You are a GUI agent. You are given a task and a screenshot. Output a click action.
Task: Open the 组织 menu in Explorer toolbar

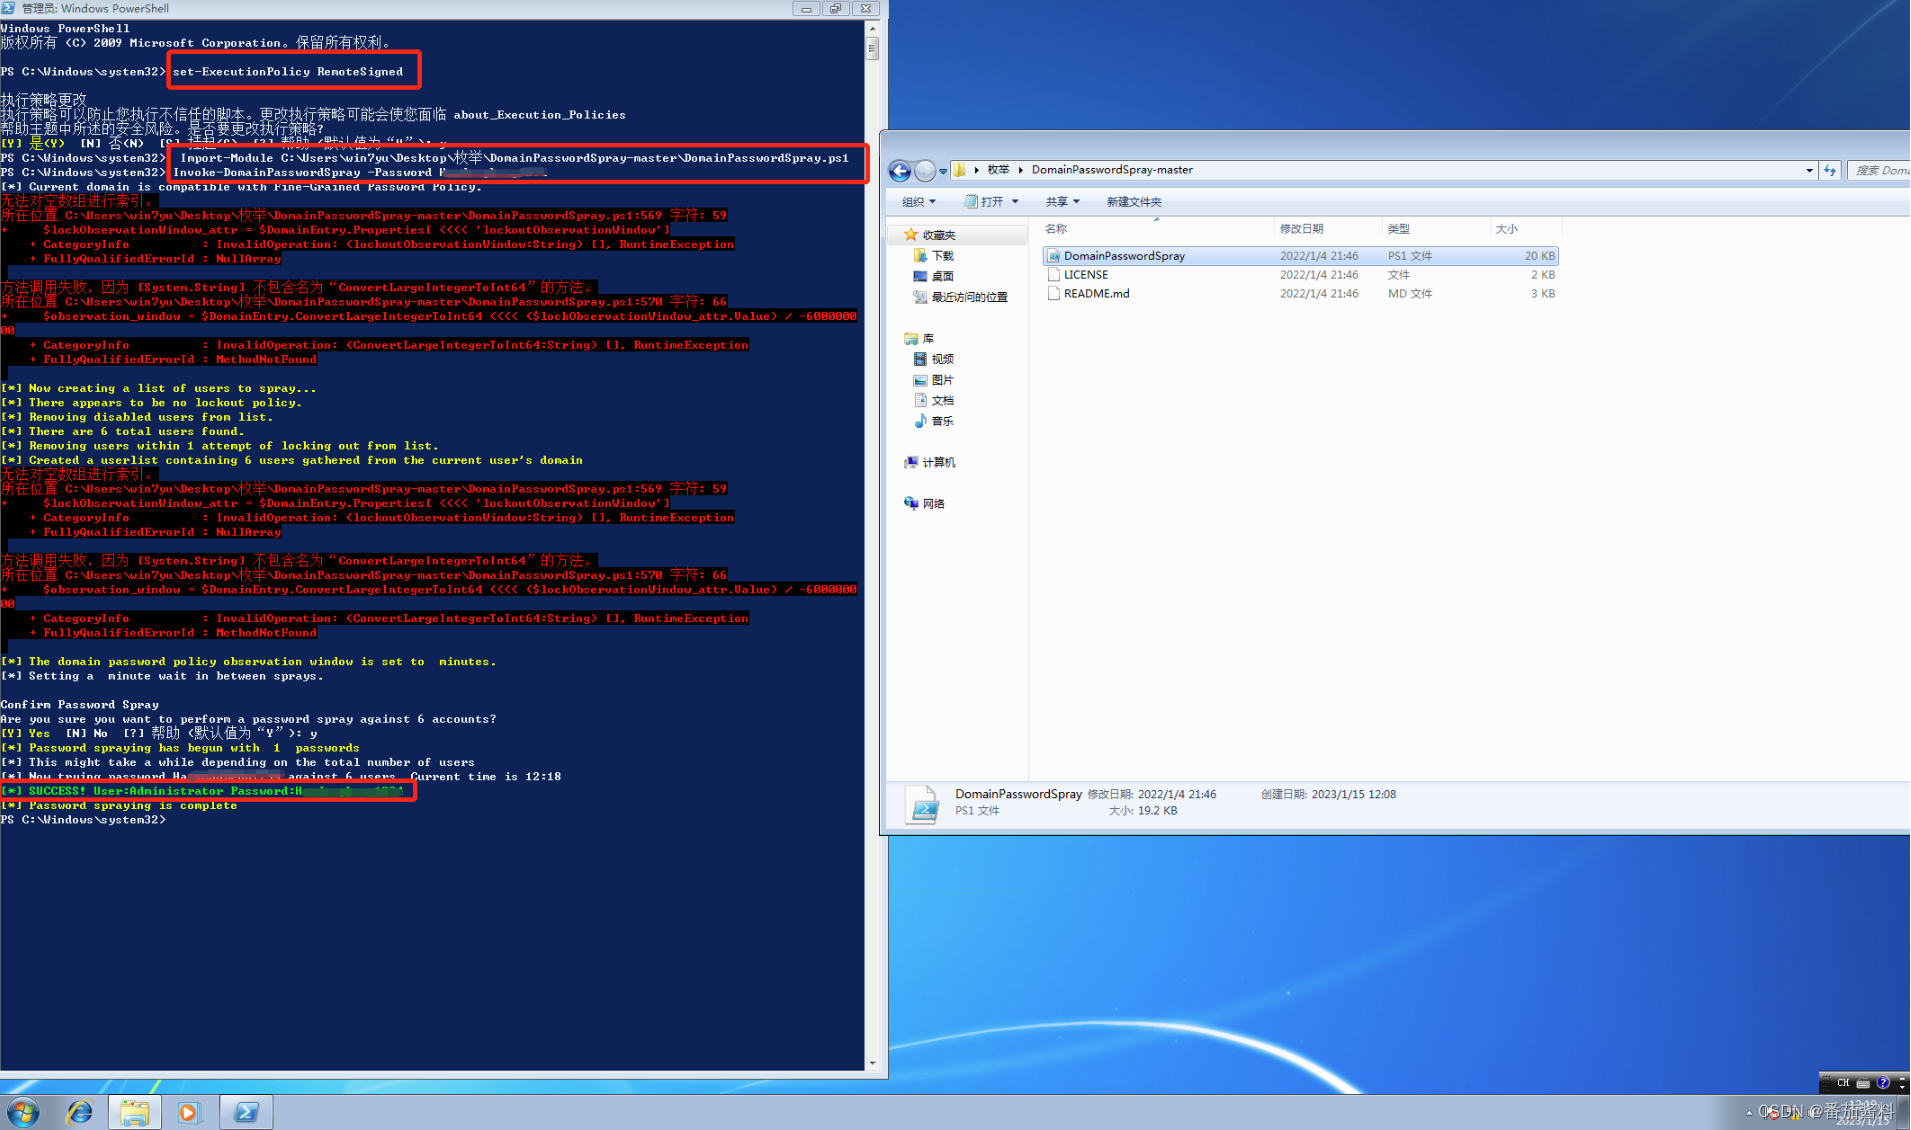click(918, 202)
